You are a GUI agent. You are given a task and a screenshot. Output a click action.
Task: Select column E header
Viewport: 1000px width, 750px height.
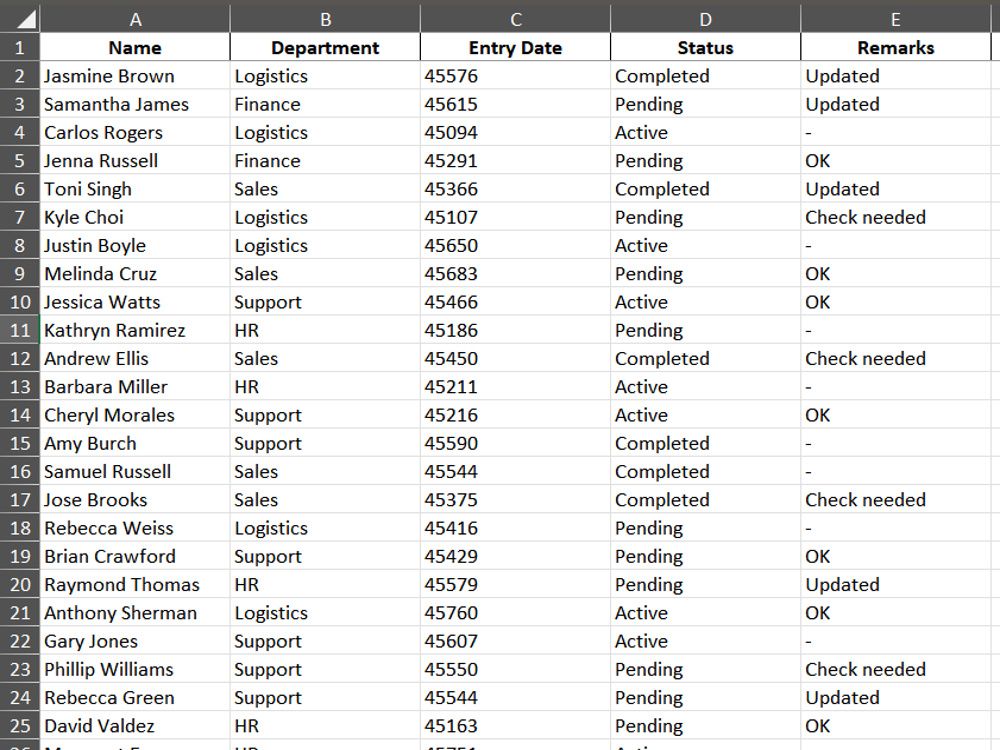(895, 19)
